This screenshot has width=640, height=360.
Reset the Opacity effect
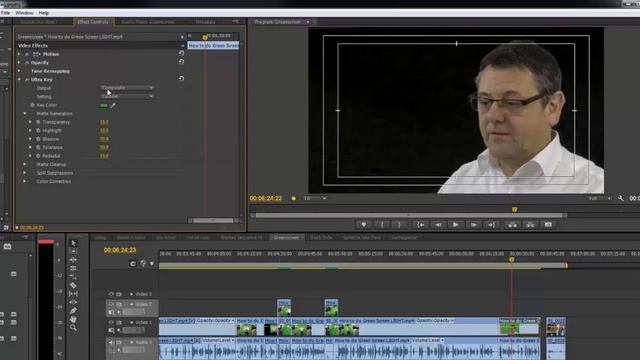[x=181, y=62]
